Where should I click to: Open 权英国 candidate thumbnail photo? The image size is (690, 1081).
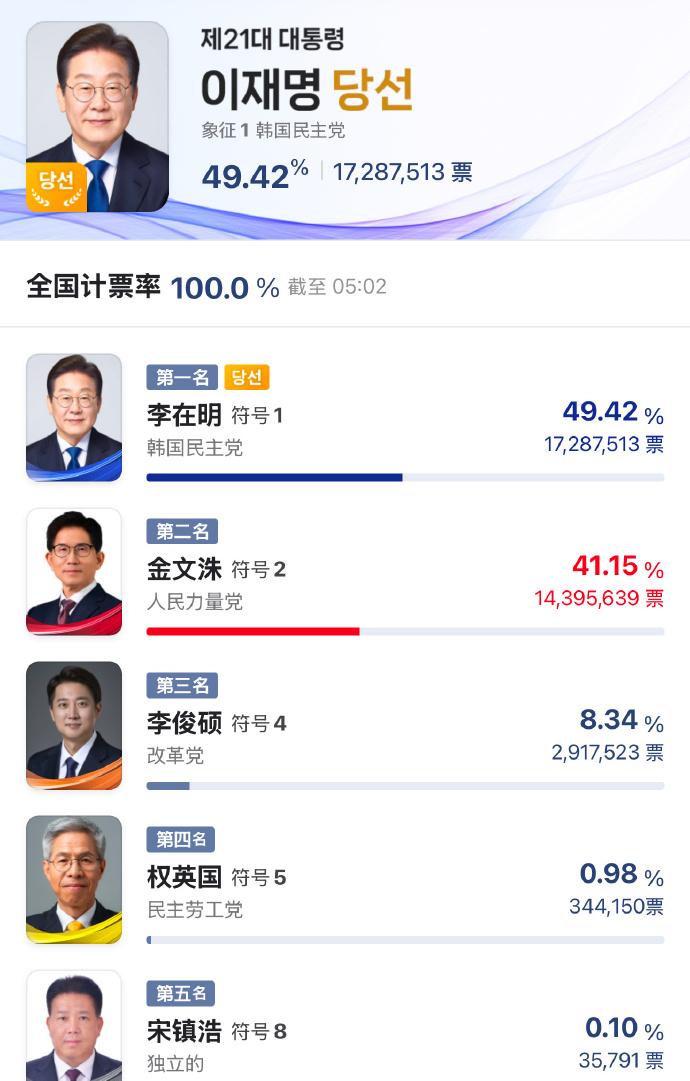pyautogui.click(x=74, y=879)
